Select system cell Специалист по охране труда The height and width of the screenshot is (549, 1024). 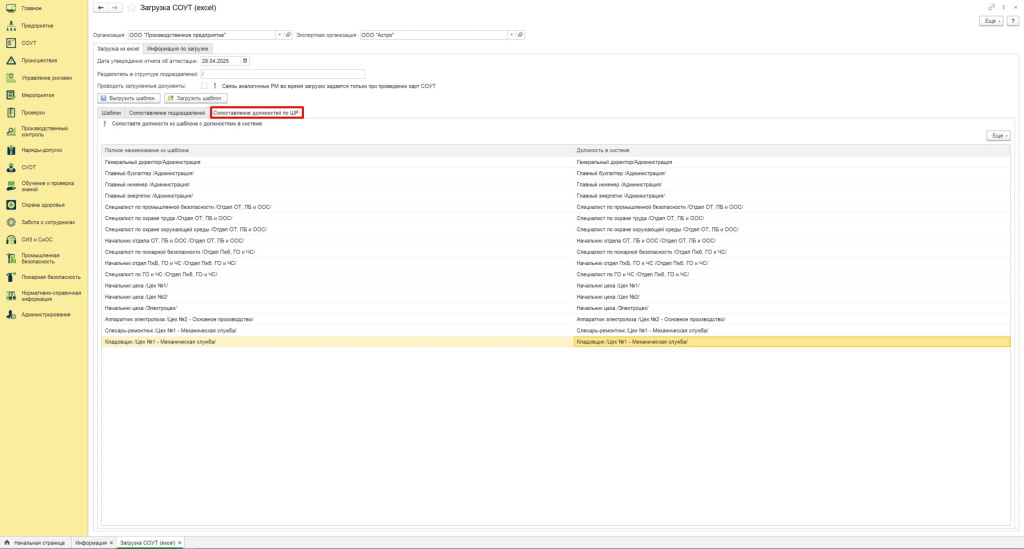click(792, 218)
